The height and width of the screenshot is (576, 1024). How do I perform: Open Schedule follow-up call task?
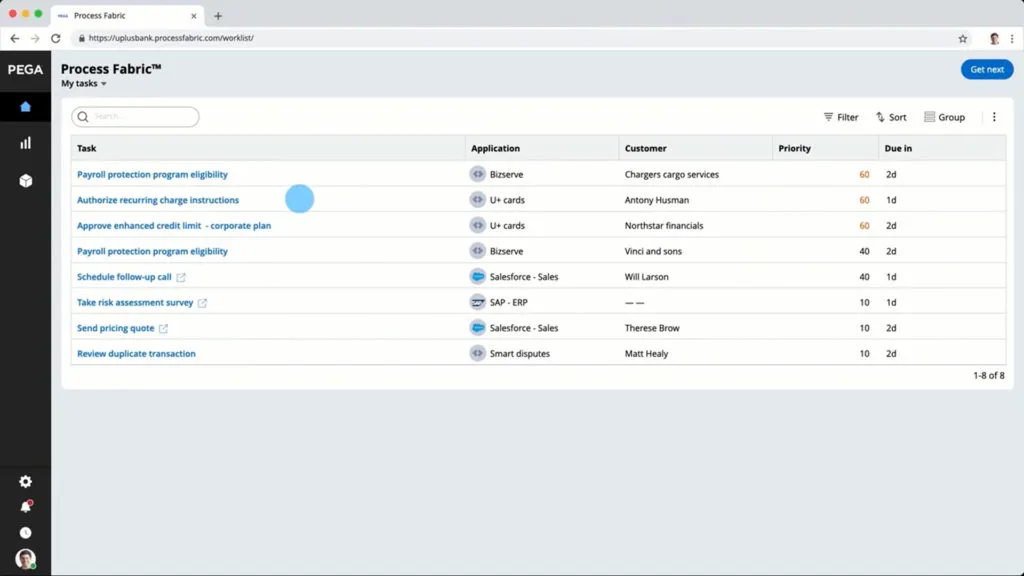[124, 277]
